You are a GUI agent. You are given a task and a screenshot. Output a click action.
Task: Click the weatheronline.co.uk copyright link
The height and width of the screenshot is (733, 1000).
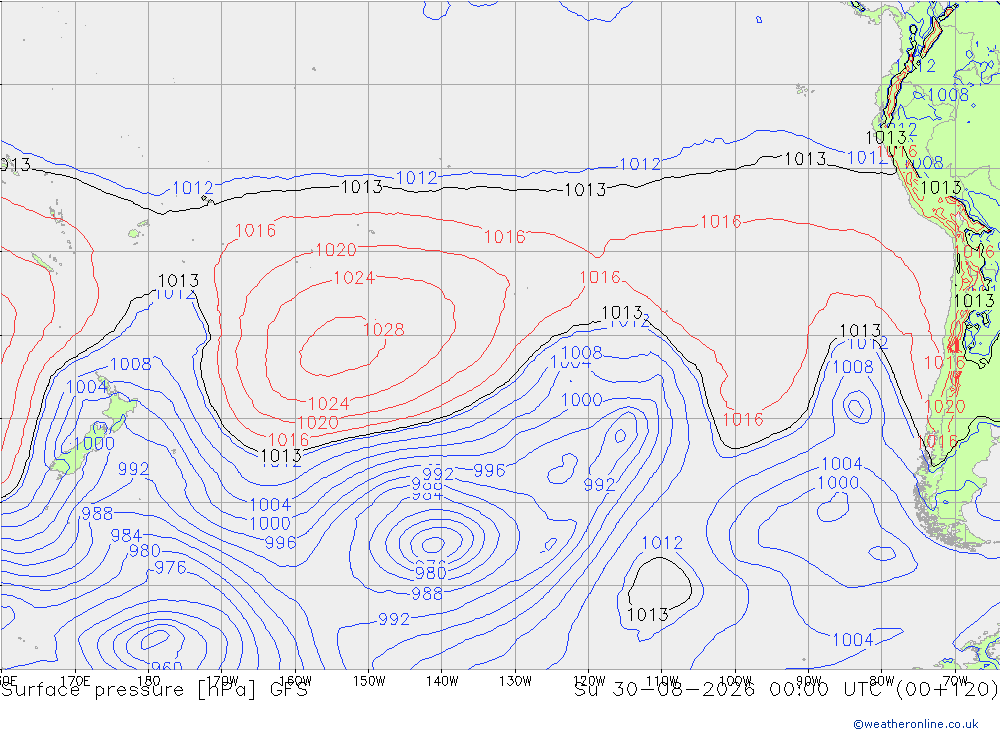(916, 724)
